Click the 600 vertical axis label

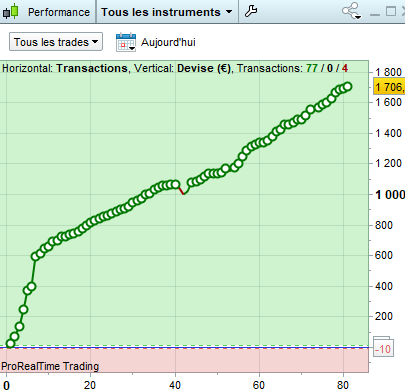click(384, 255)
